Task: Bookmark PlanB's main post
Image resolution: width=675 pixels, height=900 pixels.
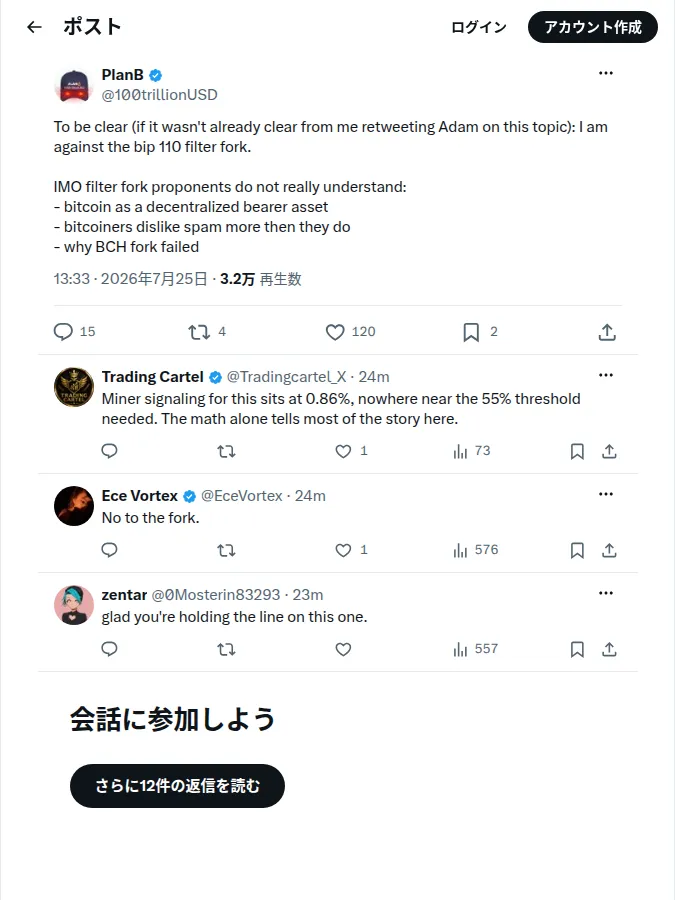Action: (x=471, y=332)
